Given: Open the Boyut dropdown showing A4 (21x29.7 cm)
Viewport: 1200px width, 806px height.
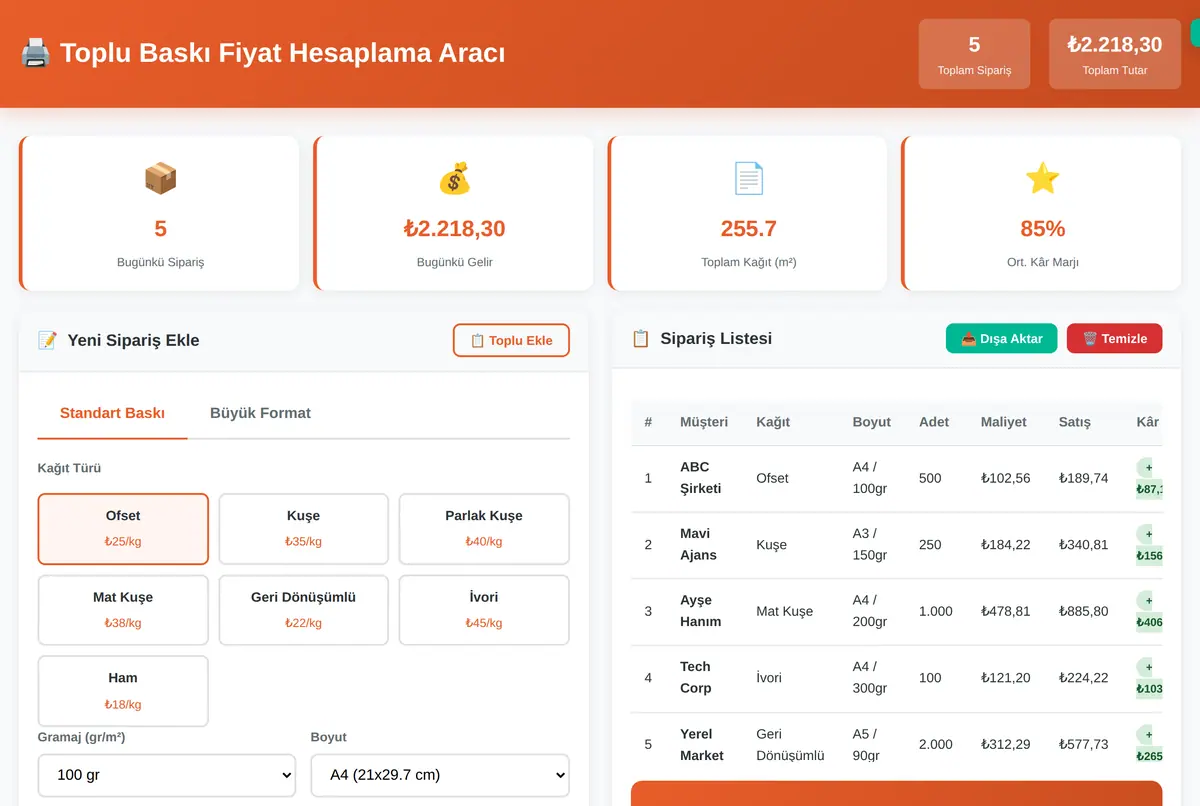Looking at the screenshot, I should [440, 775].
